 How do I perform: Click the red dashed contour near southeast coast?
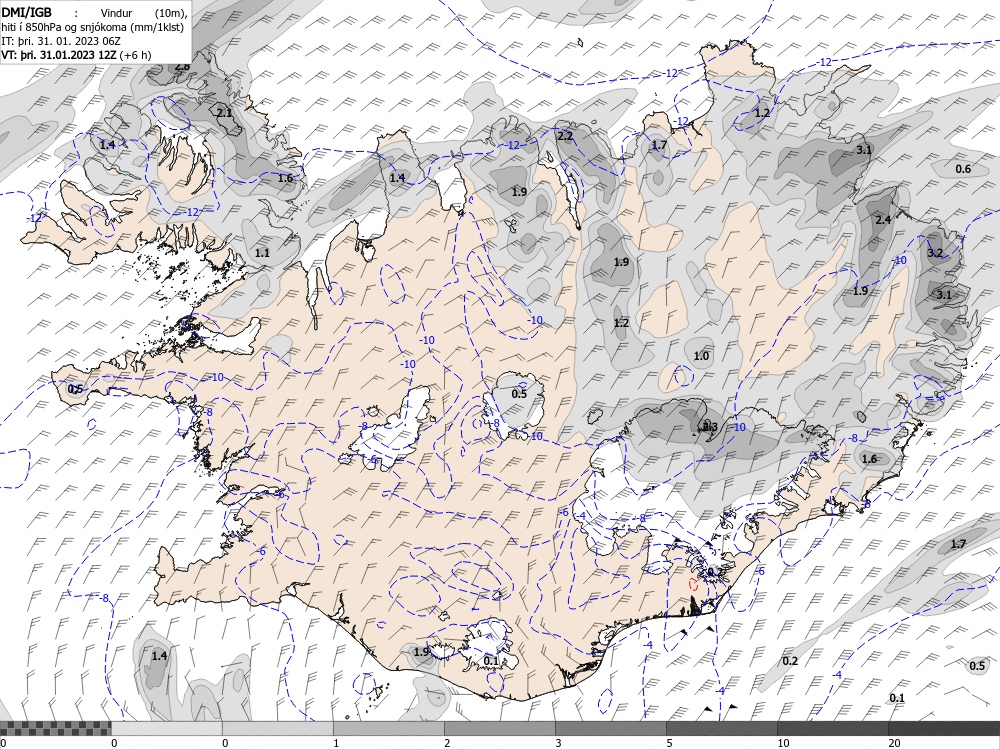point(694,584)
